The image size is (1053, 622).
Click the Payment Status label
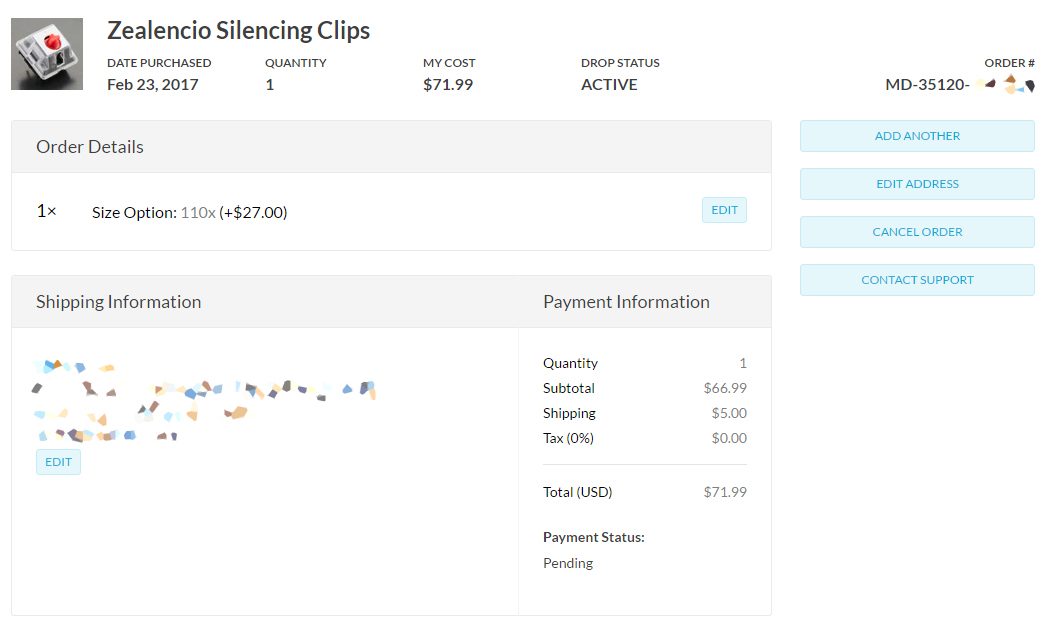[594, 537]
